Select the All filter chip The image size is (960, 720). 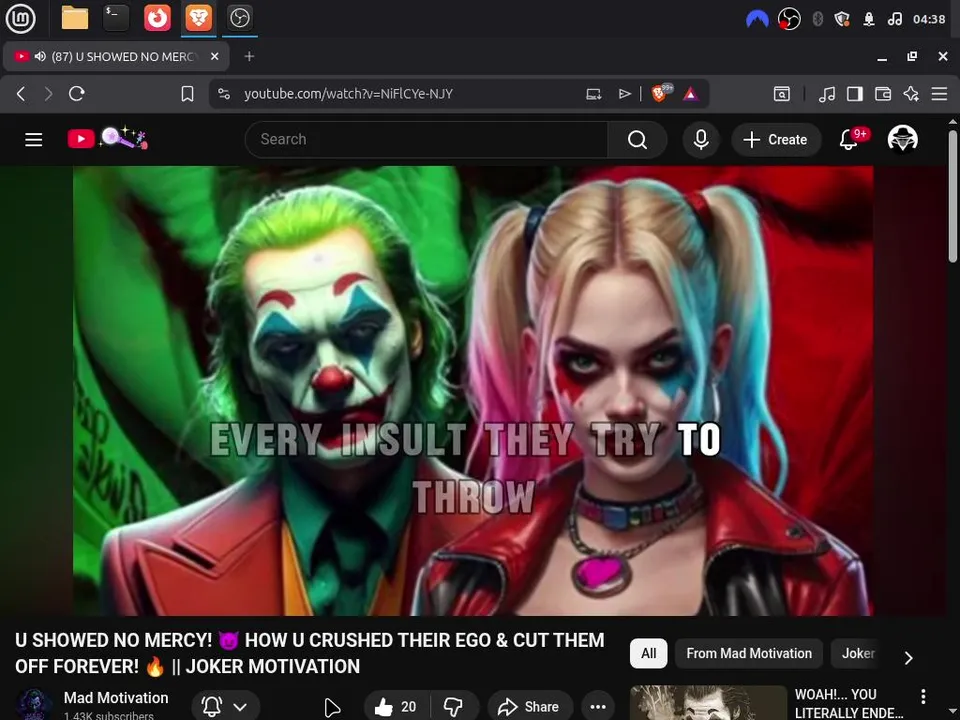click(648, 653)
